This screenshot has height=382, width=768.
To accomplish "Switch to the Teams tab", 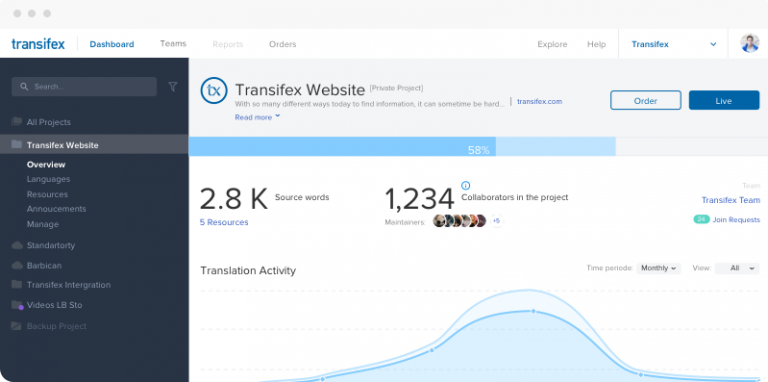I will coord(173,44).
